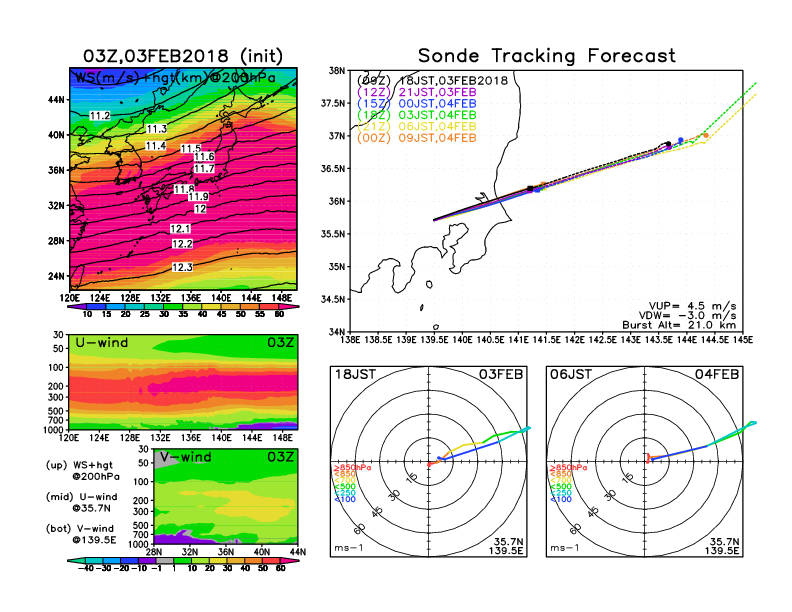Click the orange landing dot on track map

pyautogui.click(x=706, y=135)
